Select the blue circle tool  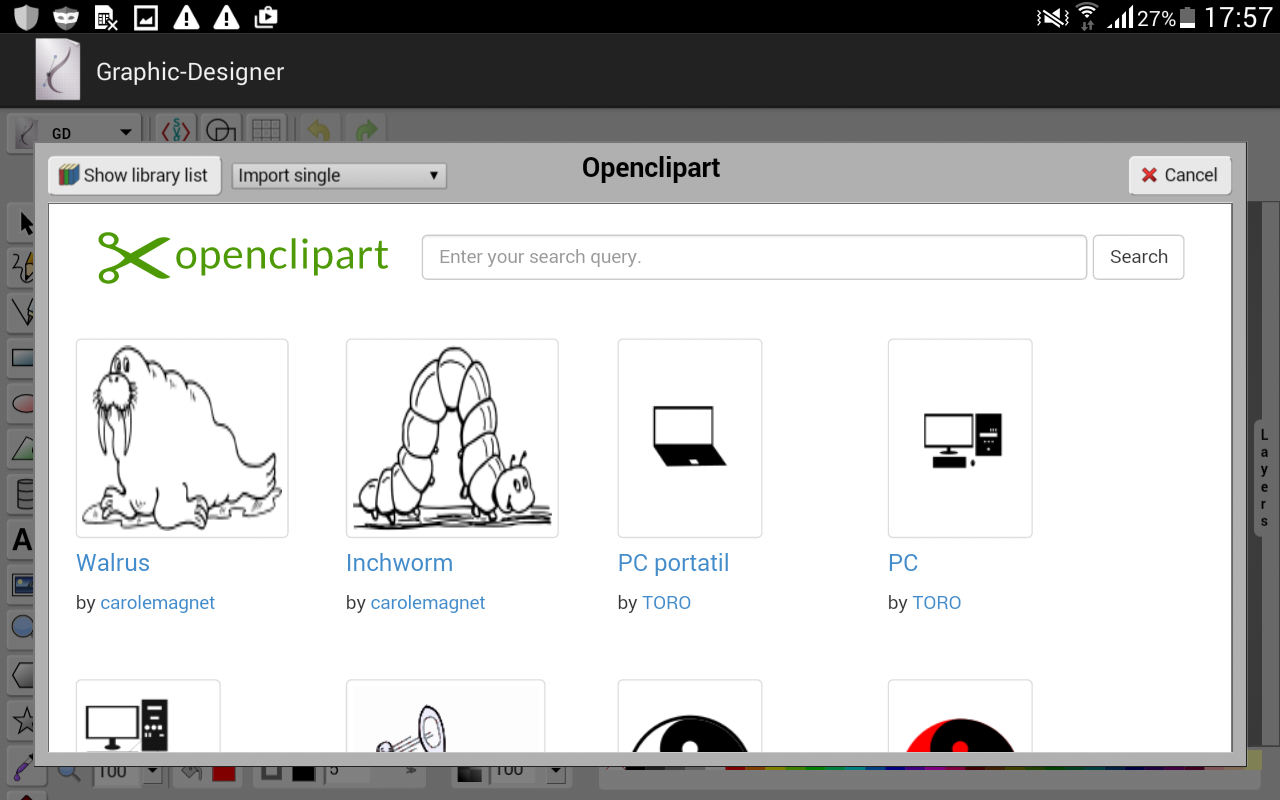point(23,629)
